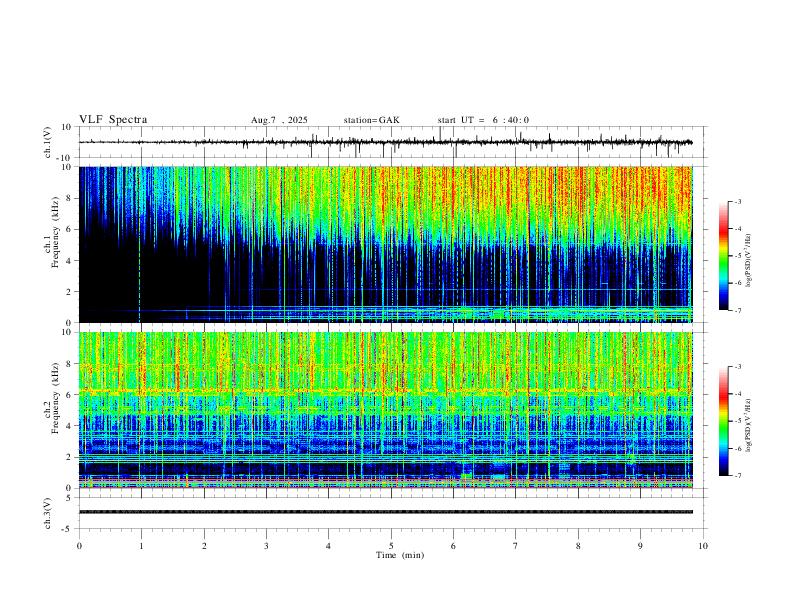Click the "start UT = 6 :40: 0" label

(x=483, y=120)
